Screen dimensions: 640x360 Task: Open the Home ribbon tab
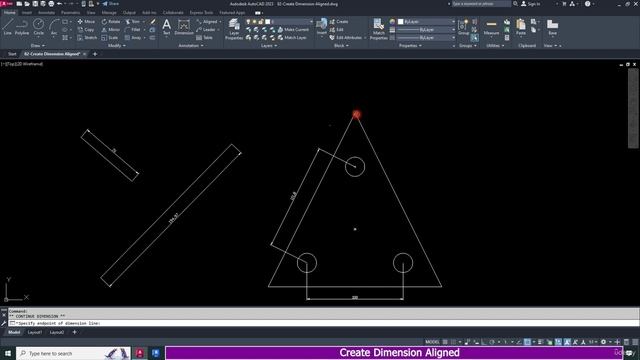coord(9,13)
